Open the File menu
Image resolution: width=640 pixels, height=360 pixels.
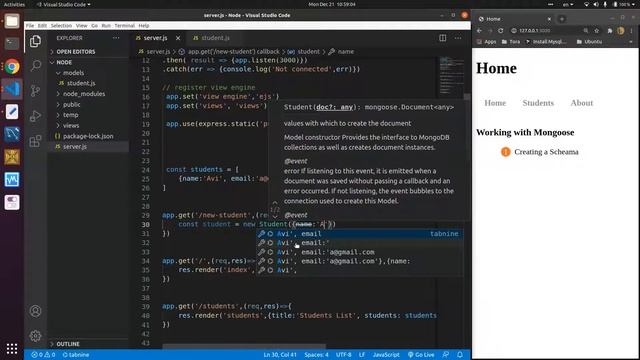click(x=30, y=25)
